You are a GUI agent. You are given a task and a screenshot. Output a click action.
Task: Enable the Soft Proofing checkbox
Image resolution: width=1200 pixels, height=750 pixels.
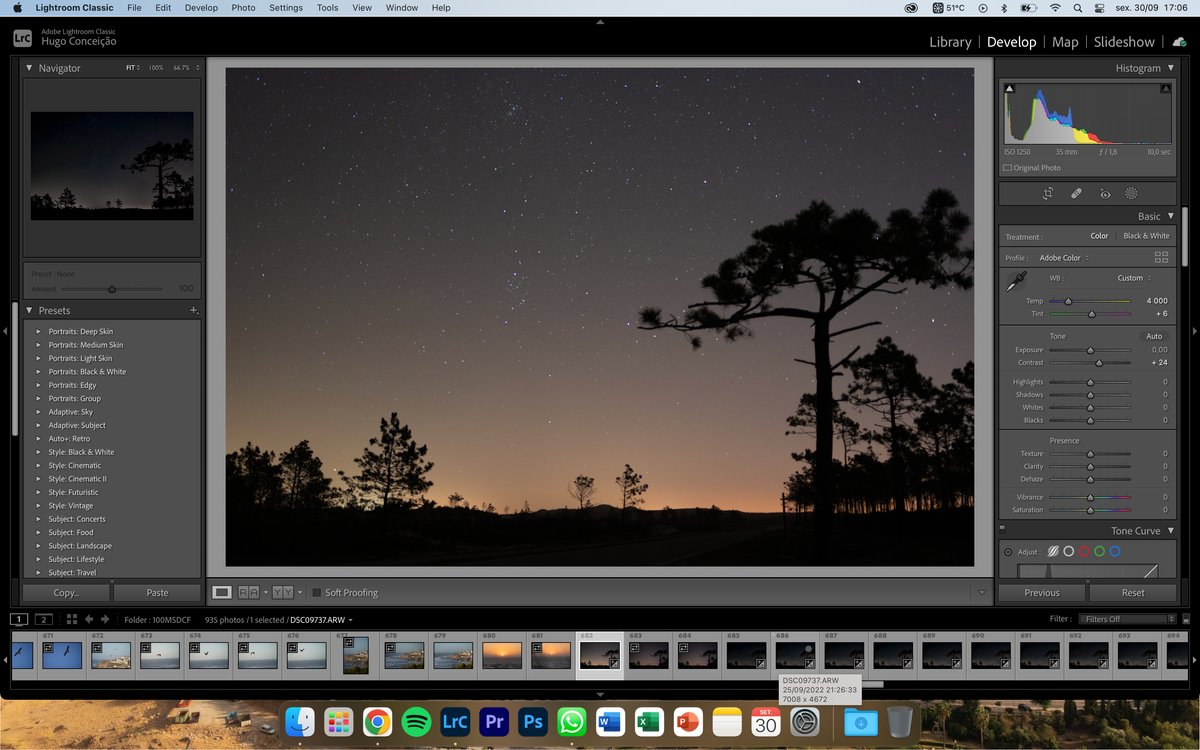pos(317,593)
